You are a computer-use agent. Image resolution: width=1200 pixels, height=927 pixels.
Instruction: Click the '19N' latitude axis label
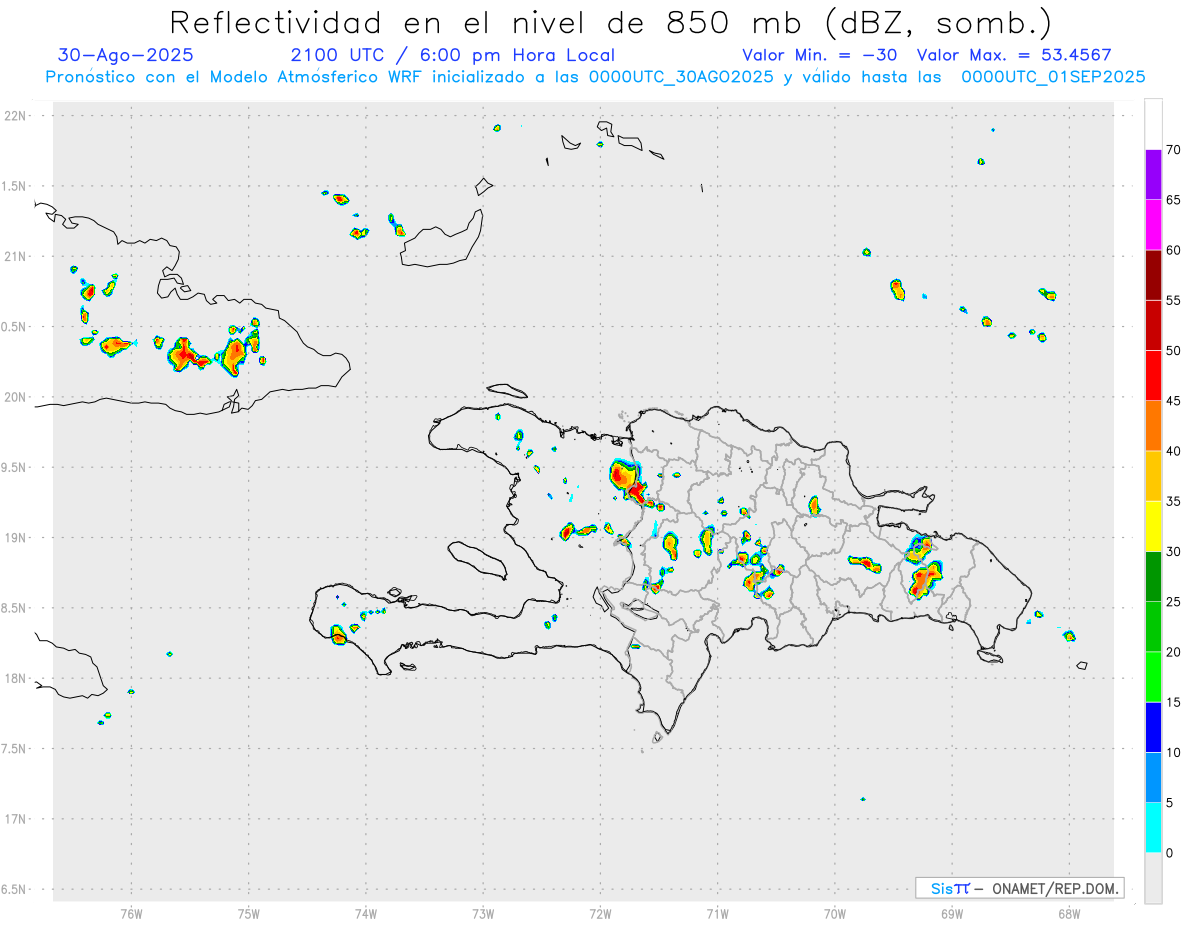tap(17, 538)
